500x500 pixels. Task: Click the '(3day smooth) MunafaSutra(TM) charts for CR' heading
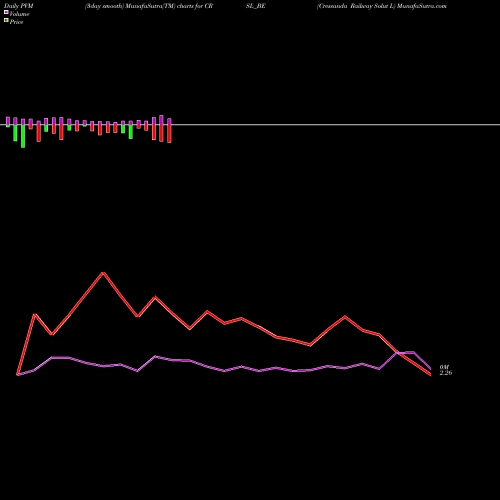tap(149, 6)
